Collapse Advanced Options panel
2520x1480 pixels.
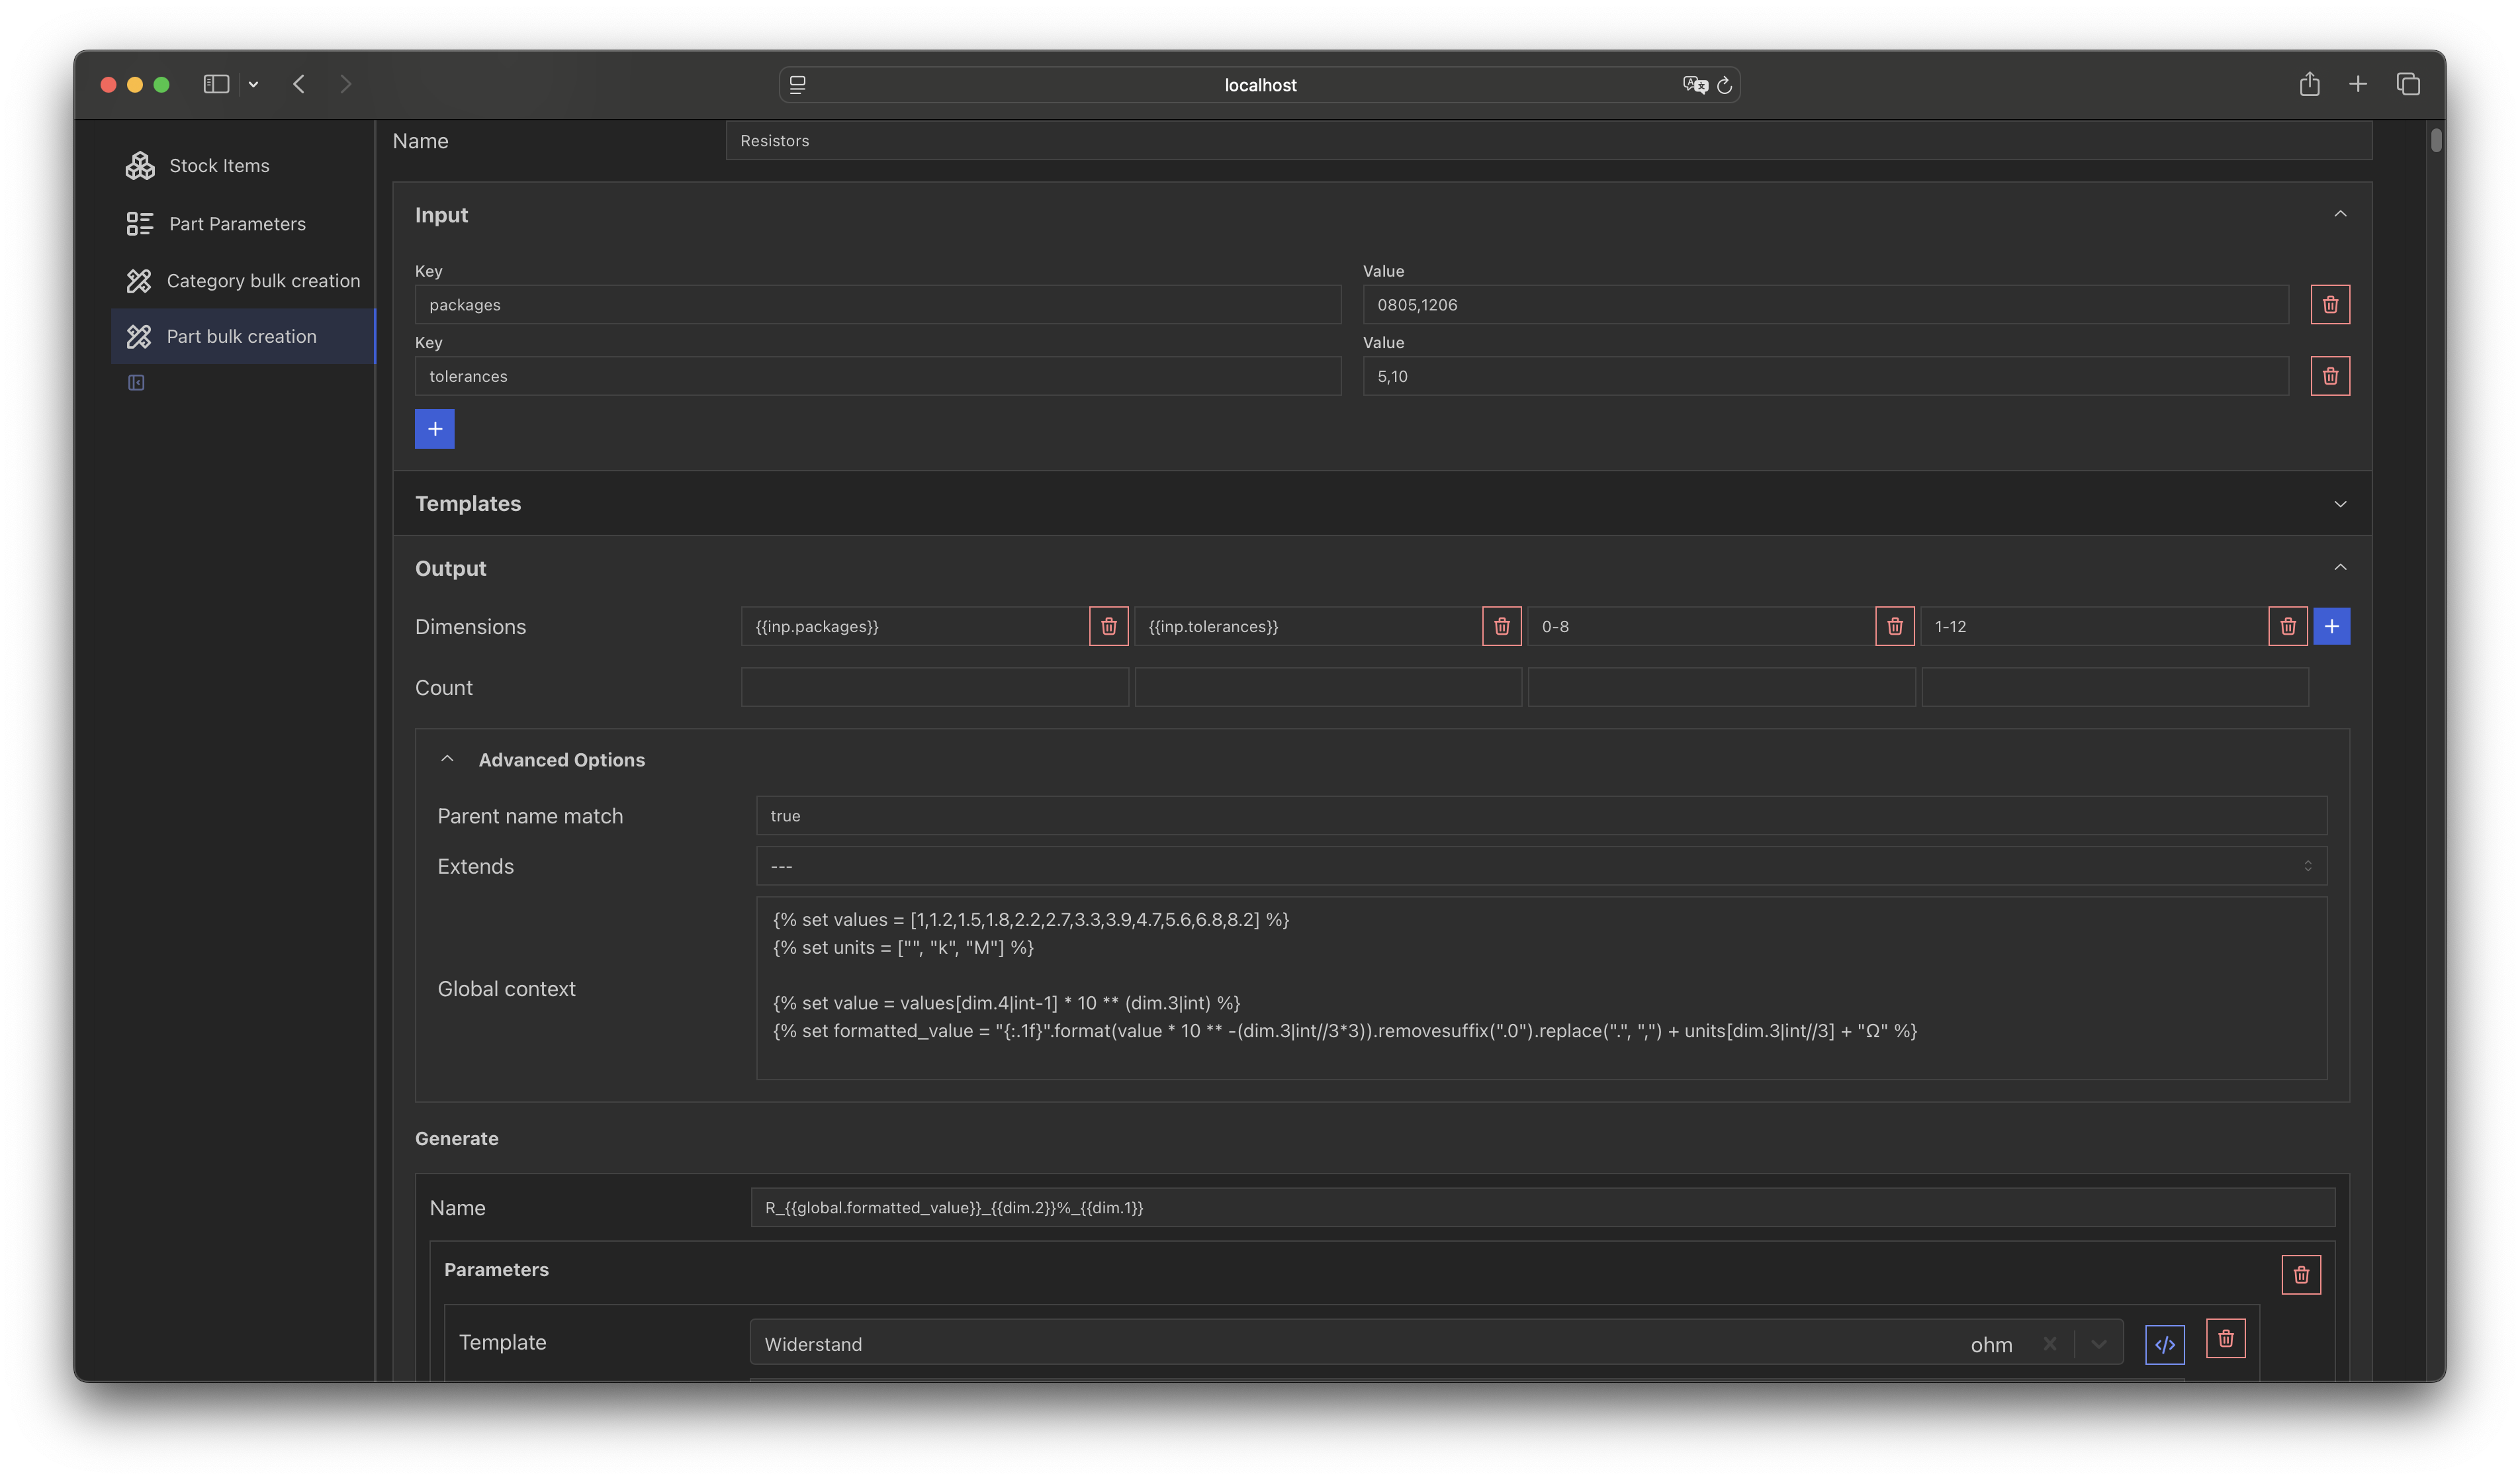(447, 759)
